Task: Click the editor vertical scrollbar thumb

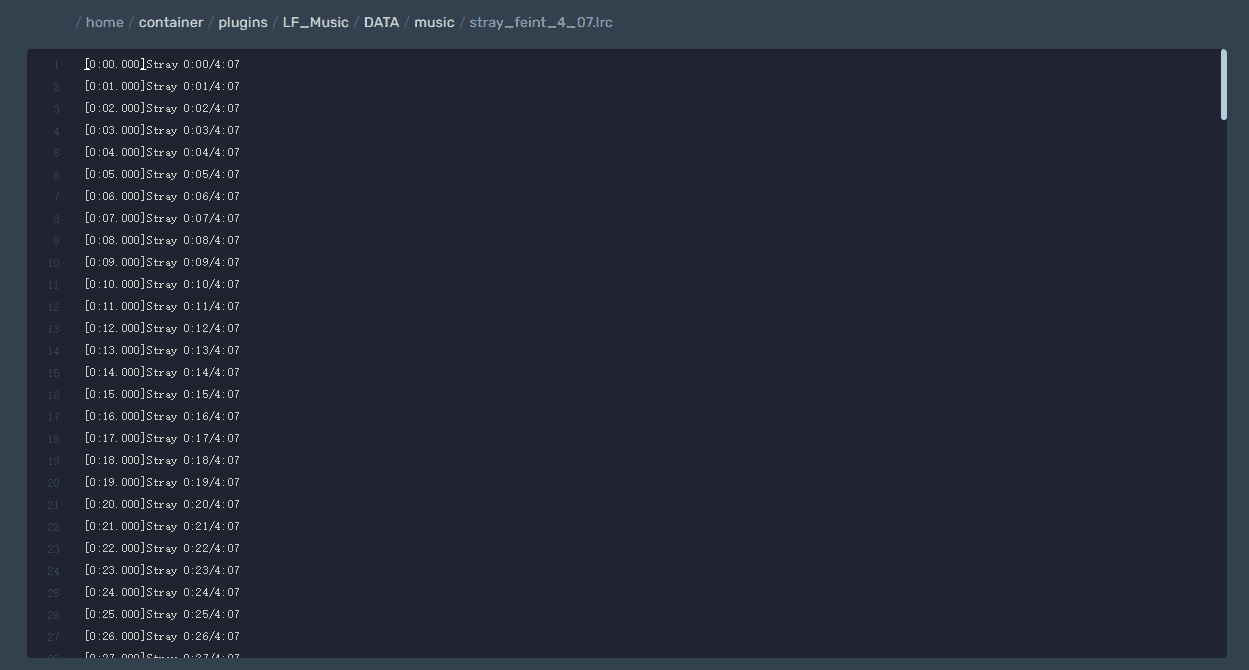Action: [1223, 85]
